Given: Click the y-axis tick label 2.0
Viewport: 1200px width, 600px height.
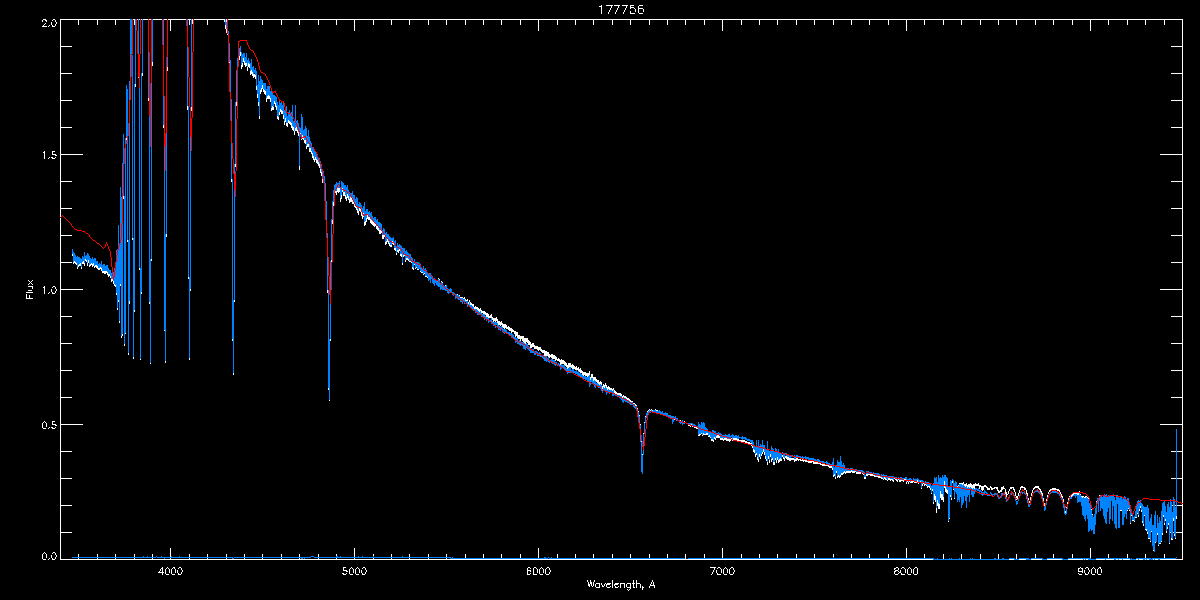Looking at the screenshot, I should point(48,21).
